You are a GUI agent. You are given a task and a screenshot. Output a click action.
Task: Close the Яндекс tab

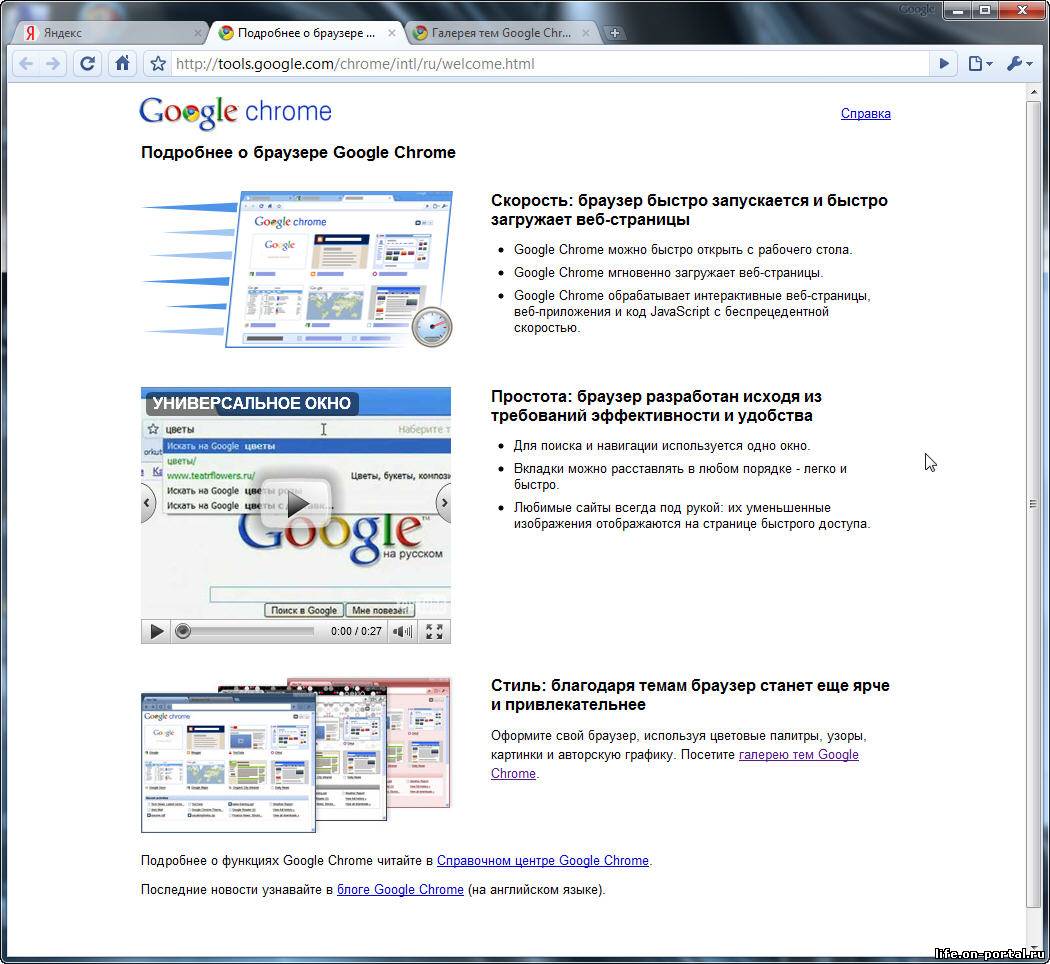(198, 33)
